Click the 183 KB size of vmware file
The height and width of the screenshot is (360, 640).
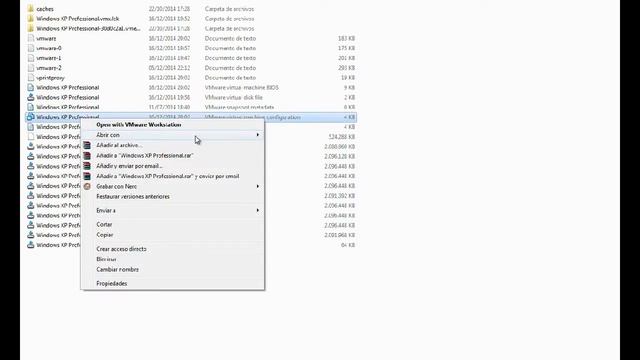click(347, 38)
